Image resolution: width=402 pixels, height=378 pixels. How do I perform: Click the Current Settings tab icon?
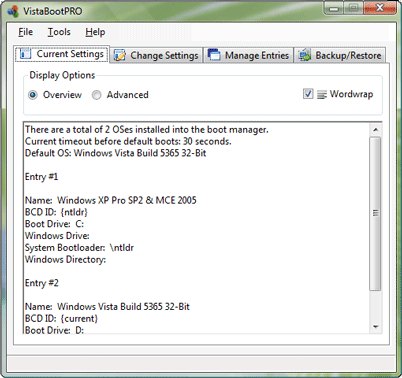click(25, 53)
